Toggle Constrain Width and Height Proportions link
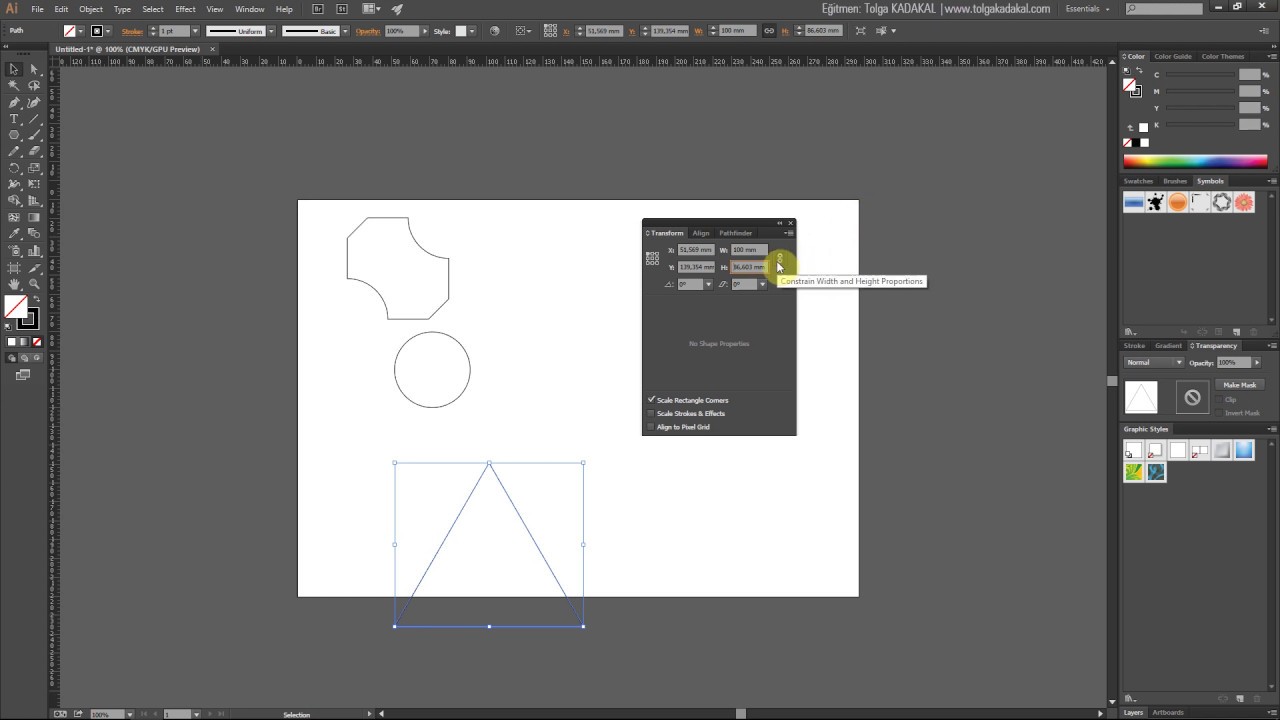Image resolution: width=1280 pixels, height=720 pixels. [780, 258]
